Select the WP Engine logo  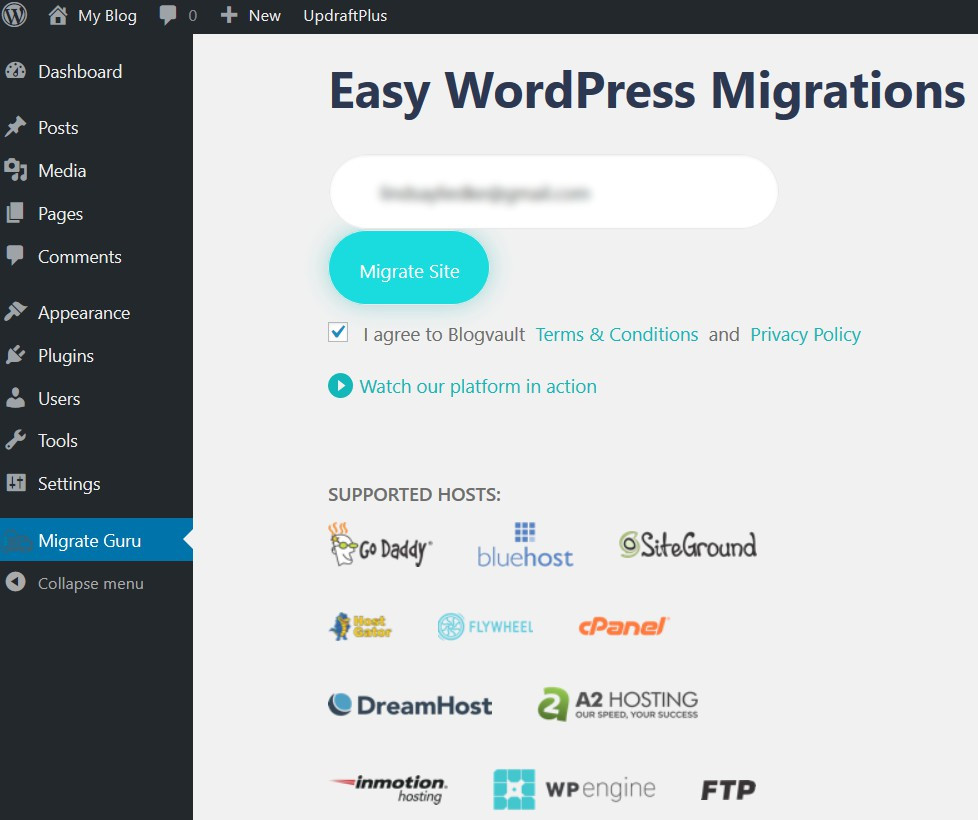click(574, 789)
